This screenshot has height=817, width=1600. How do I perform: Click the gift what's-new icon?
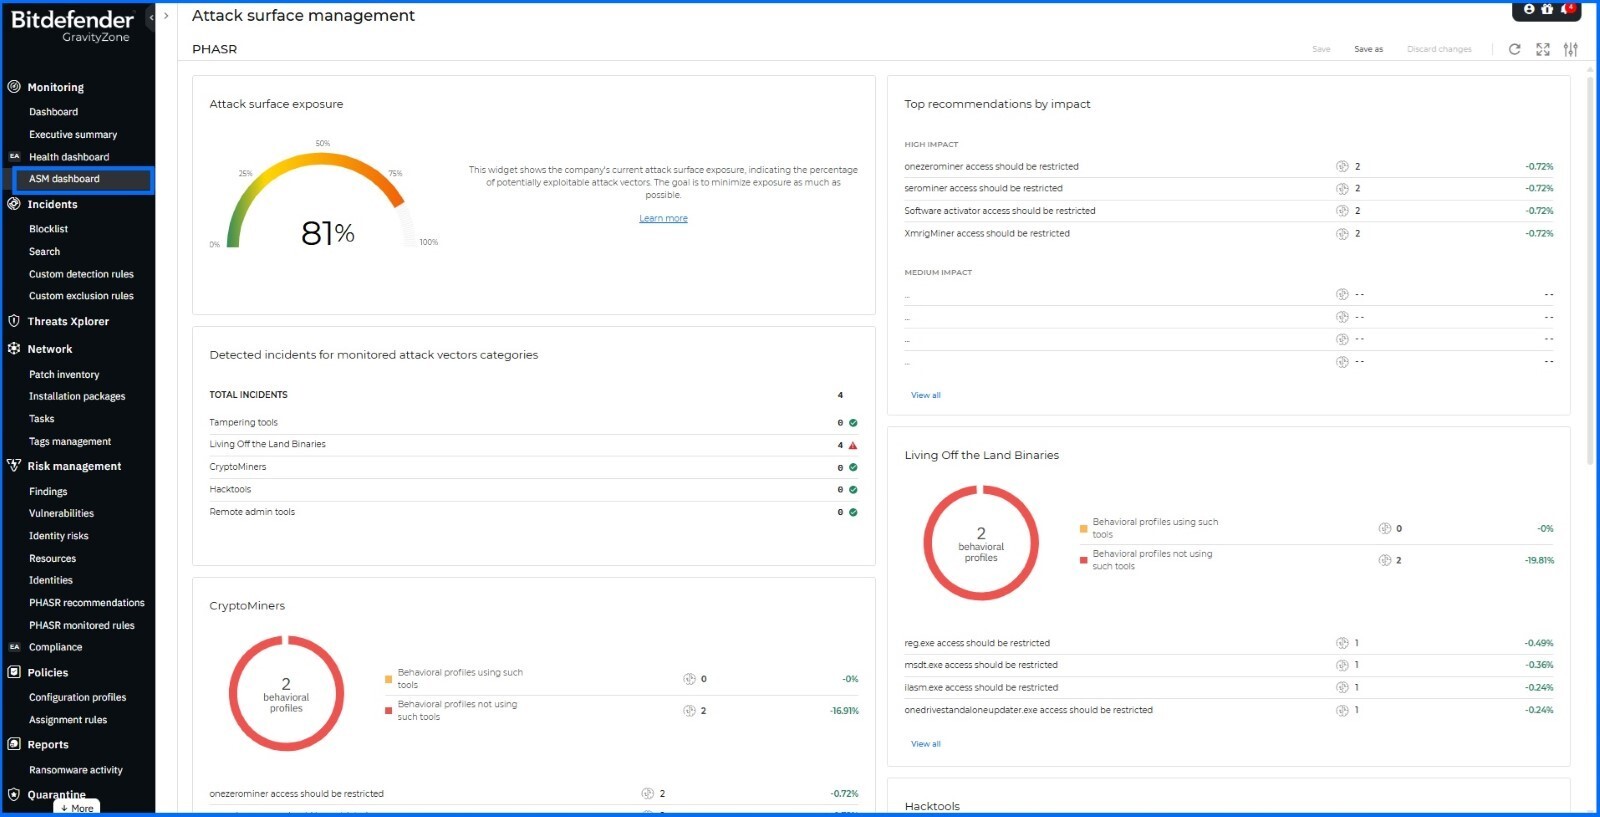1547,9
